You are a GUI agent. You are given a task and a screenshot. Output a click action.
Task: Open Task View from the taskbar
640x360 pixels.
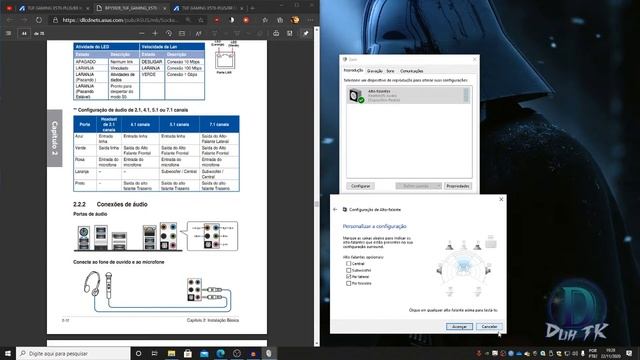(x=154, y=353)
